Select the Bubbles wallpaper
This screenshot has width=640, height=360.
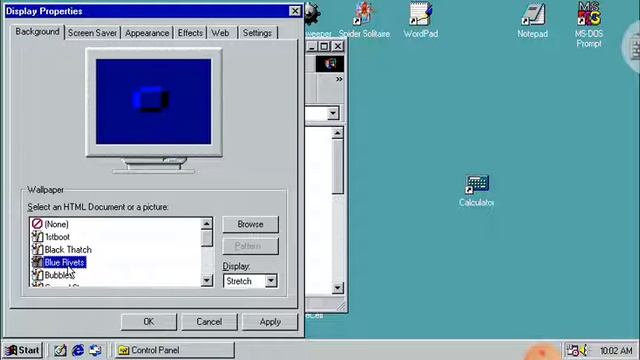click(x=60, y=275)
